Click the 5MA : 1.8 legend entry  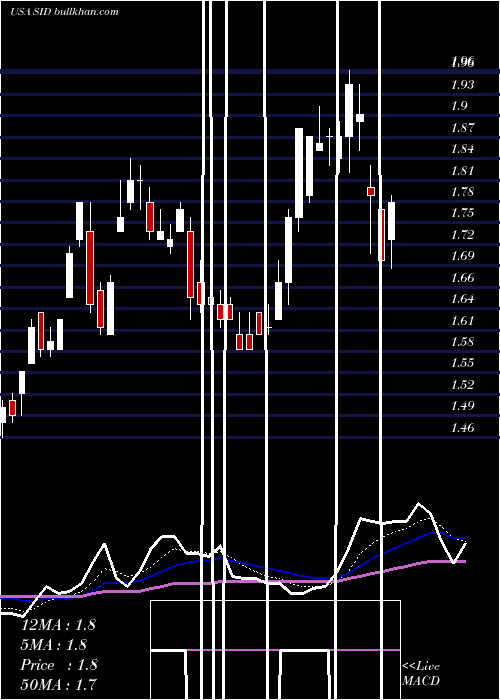tap(54, 645)
